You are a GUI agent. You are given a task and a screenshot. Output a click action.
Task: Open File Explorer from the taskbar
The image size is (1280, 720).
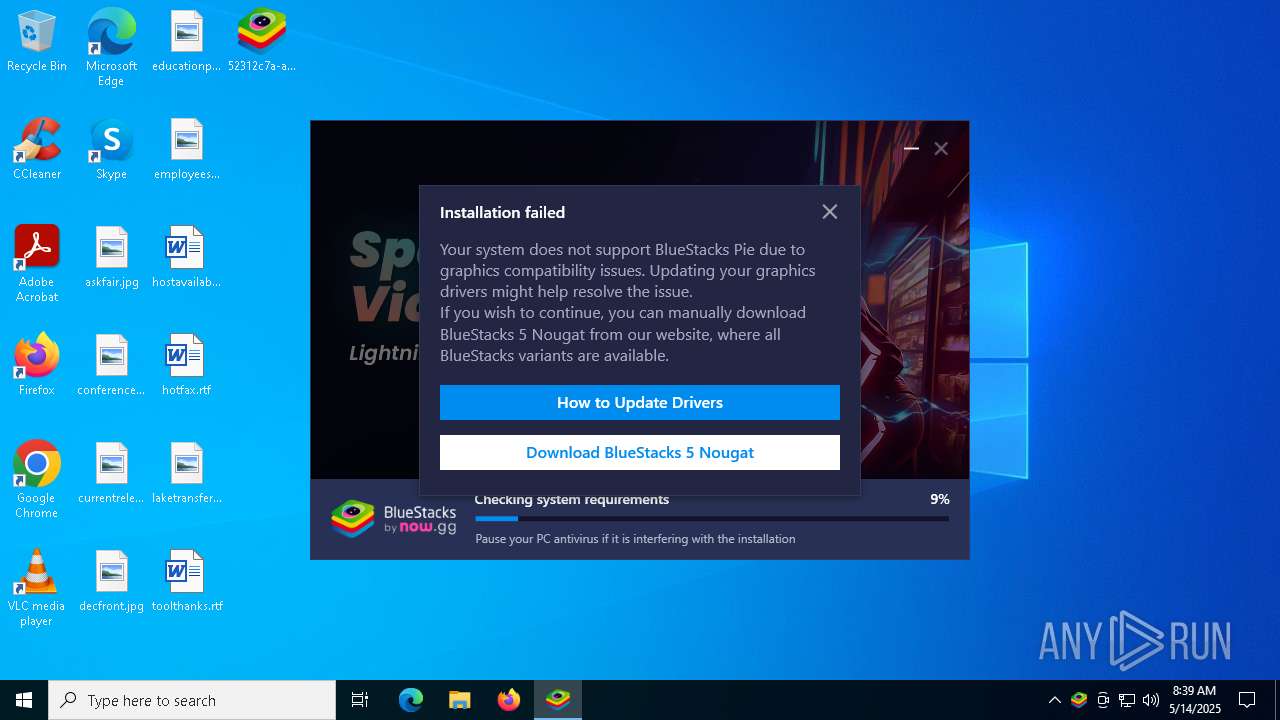point(459,700)
